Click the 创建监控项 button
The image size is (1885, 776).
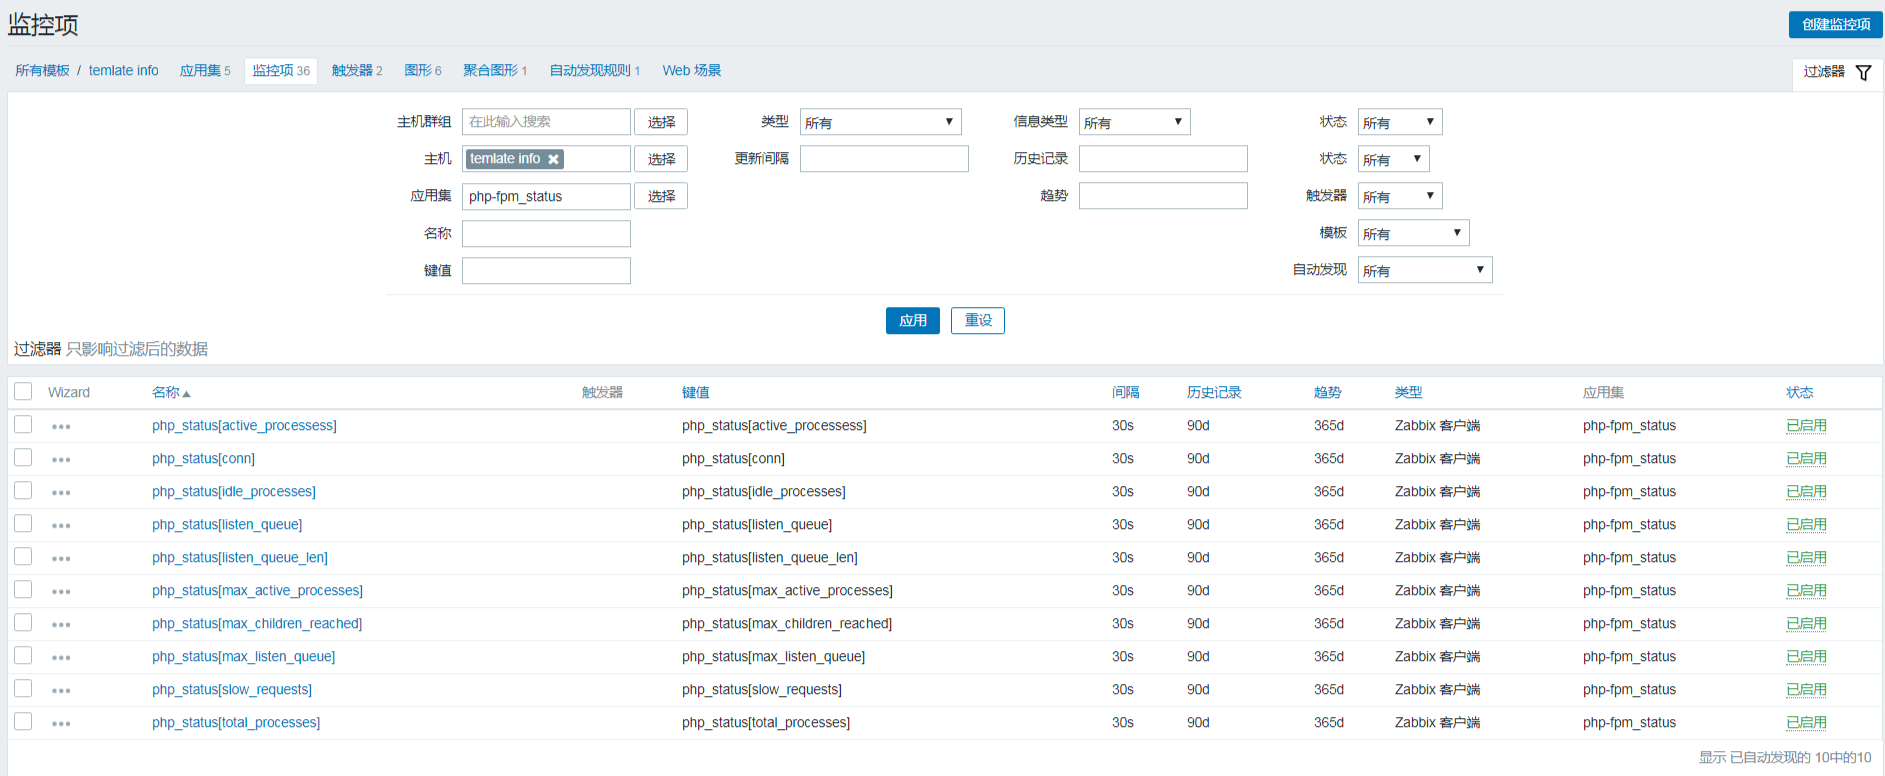click(x=1835, y=25)
